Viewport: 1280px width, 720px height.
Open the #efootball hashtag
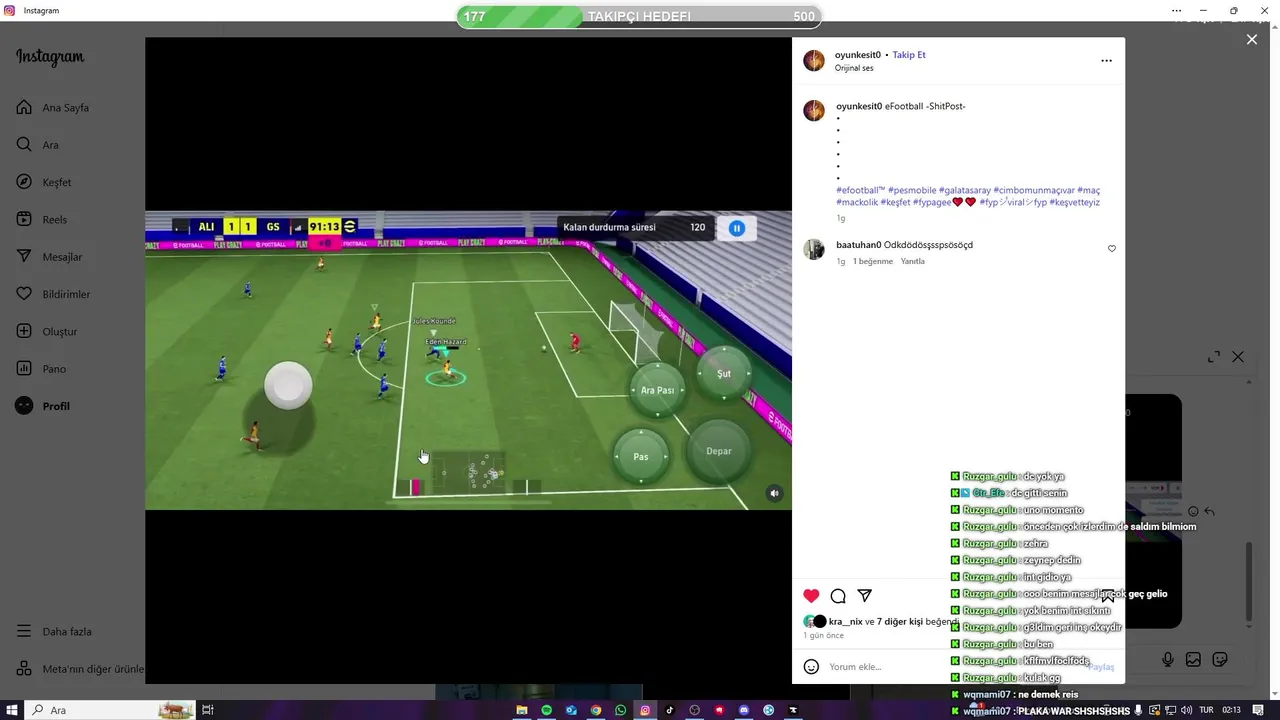click(860, 190)
